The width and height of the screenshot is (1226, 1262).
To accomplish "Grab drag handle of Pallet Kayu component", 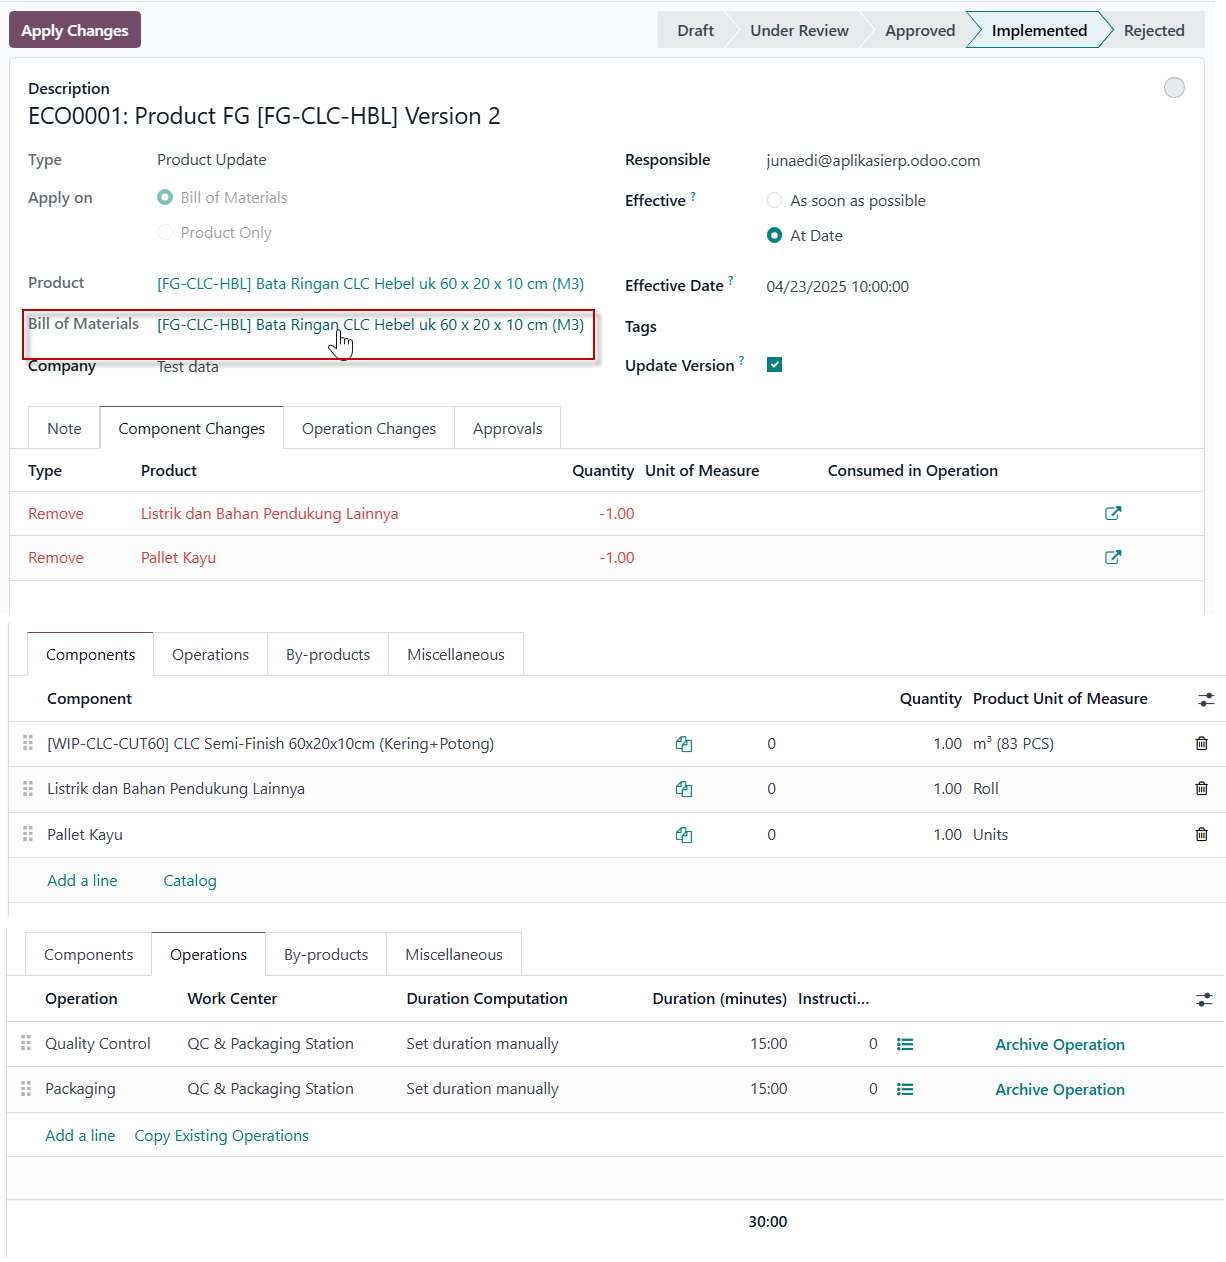I will pyautogui.click(x=28, y=834).
